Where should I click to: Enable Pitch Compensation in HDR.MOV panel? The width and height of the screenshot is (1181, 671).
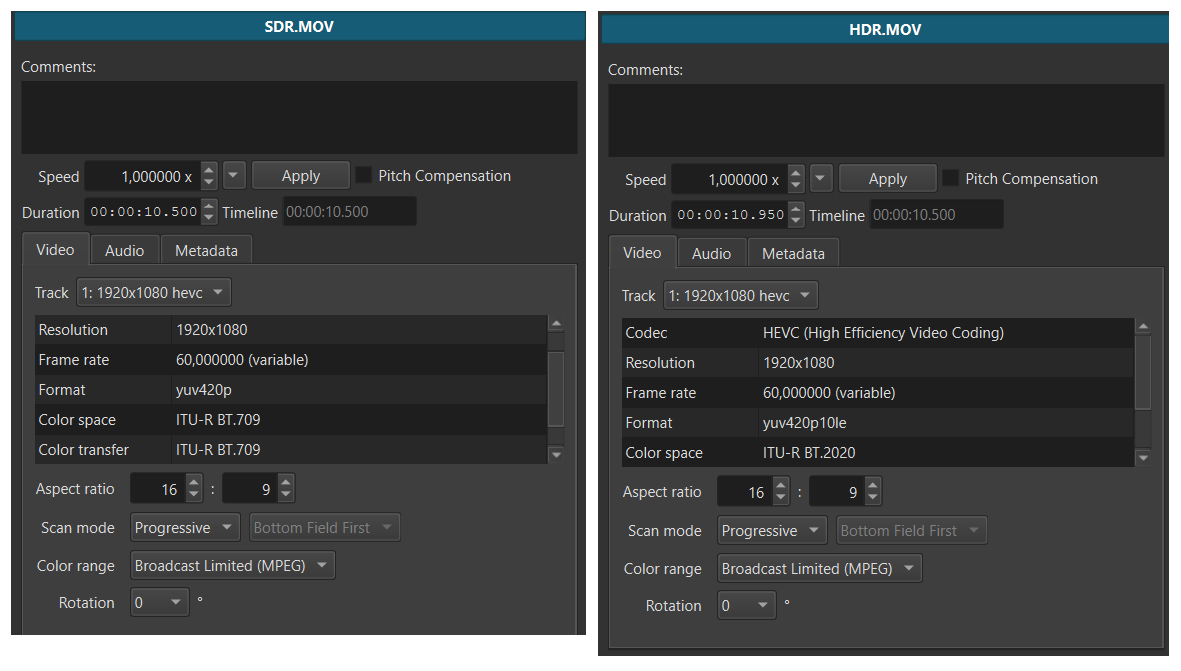click(951, 178)
